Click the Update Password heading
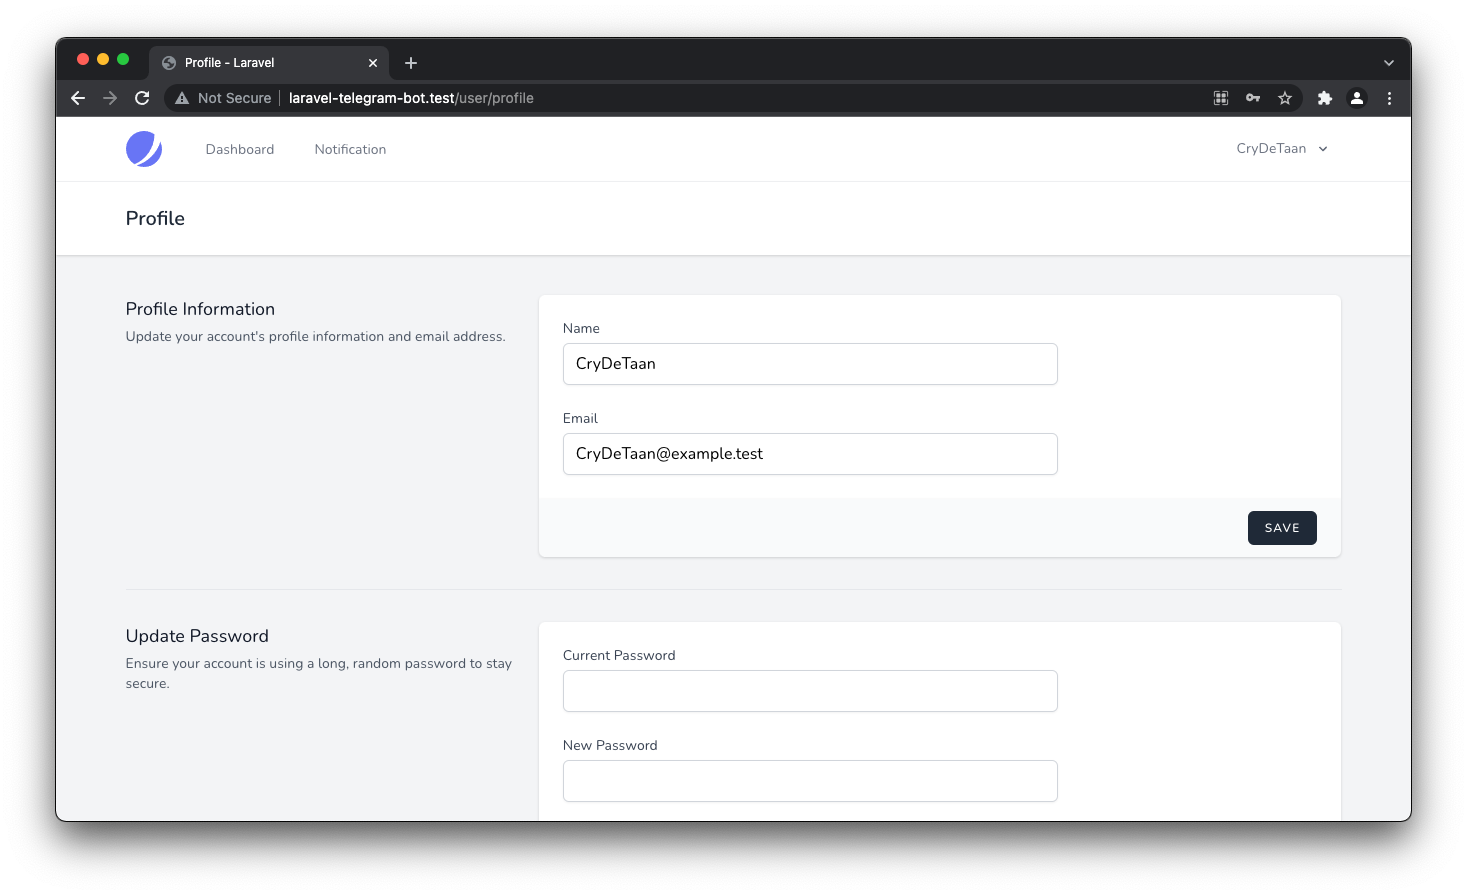The height and width of the screenshot is (895, 1467). 197,636
